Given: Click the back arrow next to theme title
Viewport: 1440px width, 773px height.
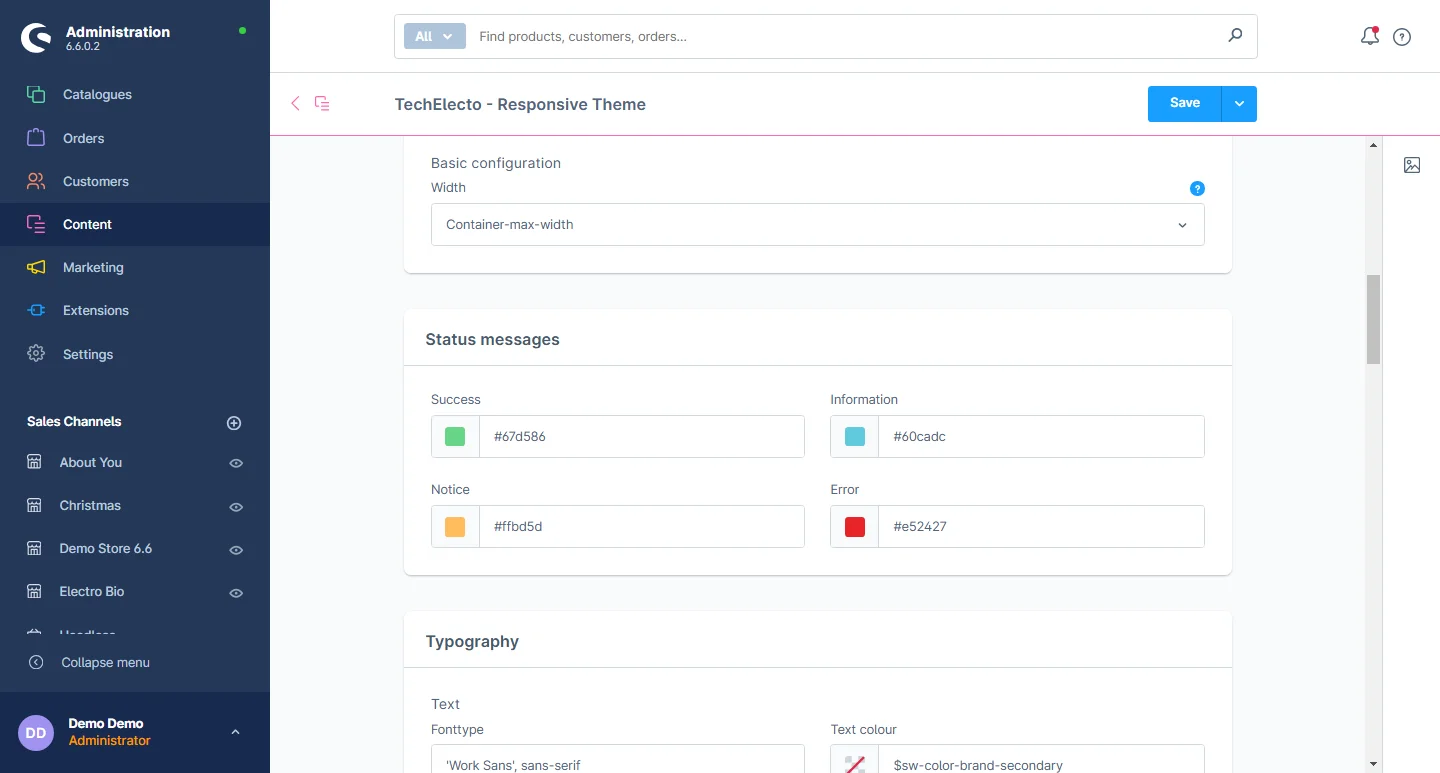Looking at the screenshot, I should [295, 103].
